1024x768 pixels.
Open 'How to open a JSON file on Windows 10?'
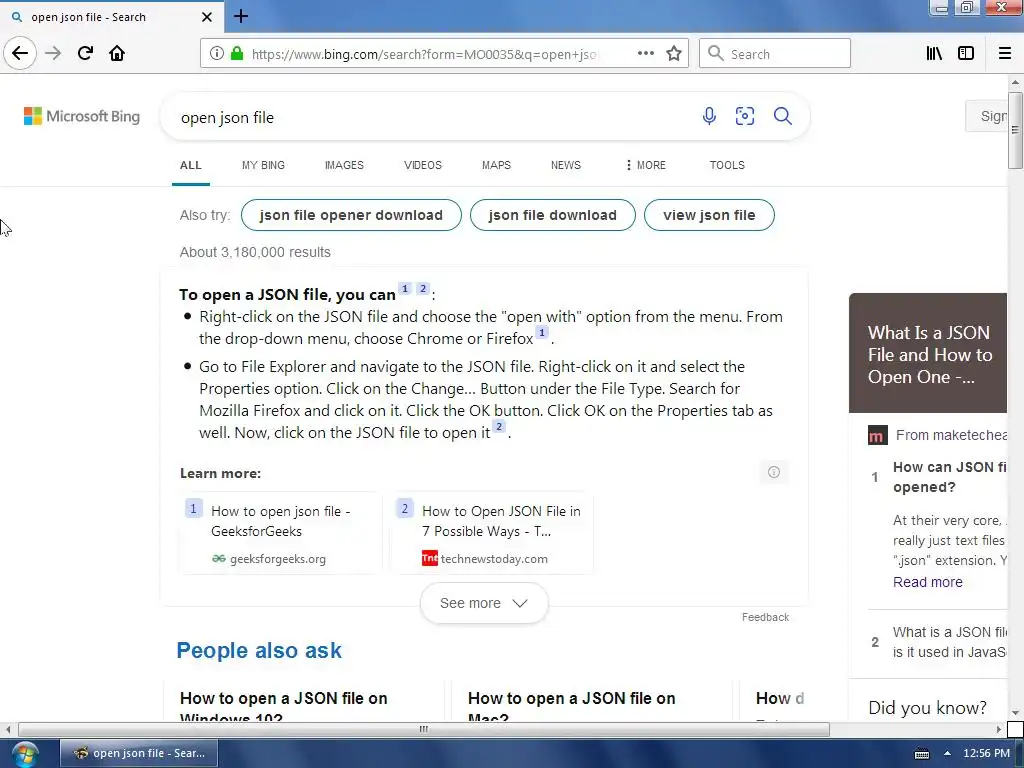pos(283,706)
